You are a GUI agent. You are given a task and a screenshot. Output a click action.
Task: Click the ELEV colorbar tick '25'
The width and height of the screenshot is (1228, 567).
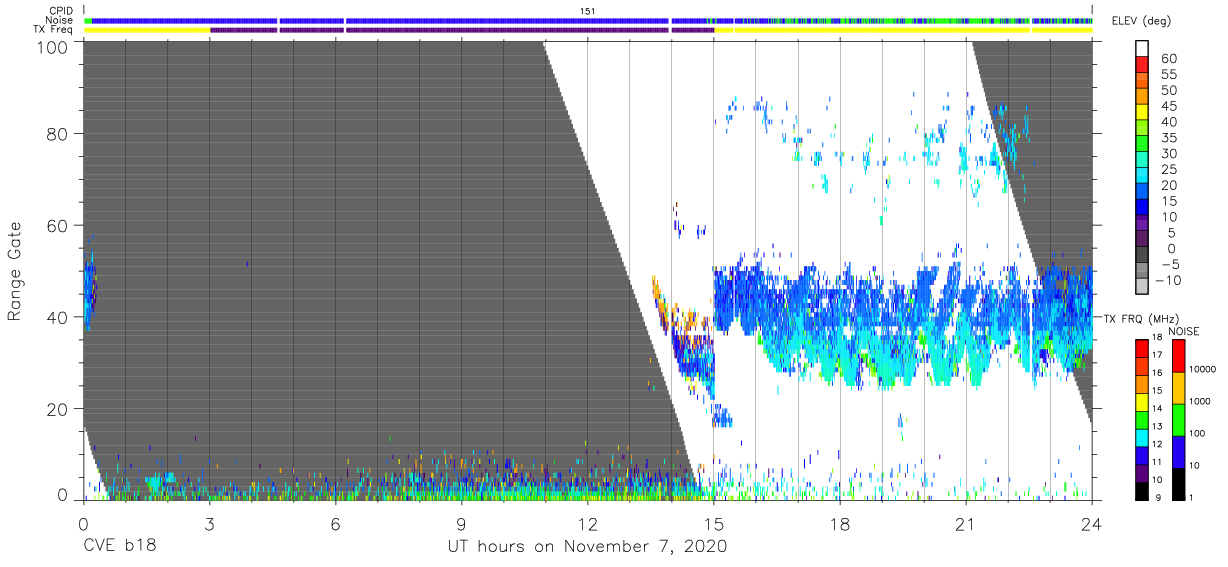coord(1168,169)
